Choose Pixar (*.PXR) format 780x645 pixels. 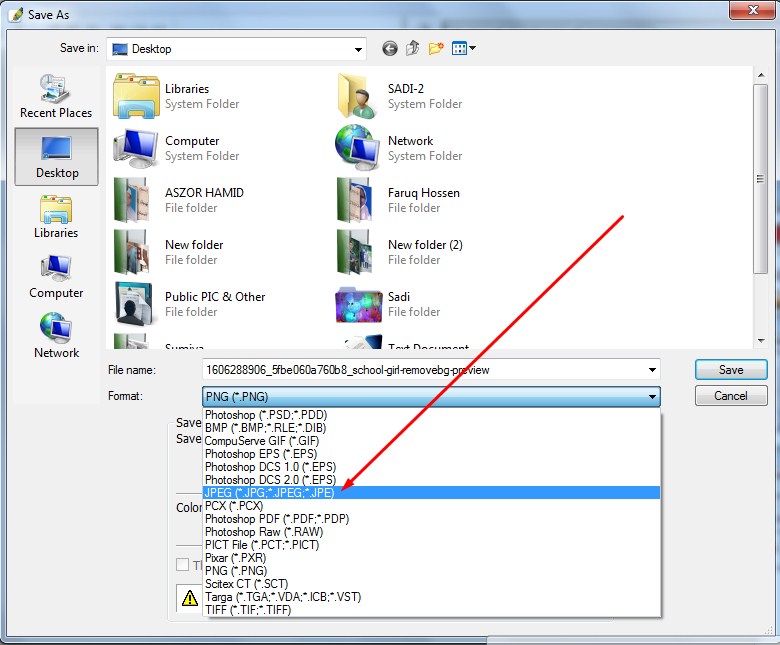(x=431, y=557)
